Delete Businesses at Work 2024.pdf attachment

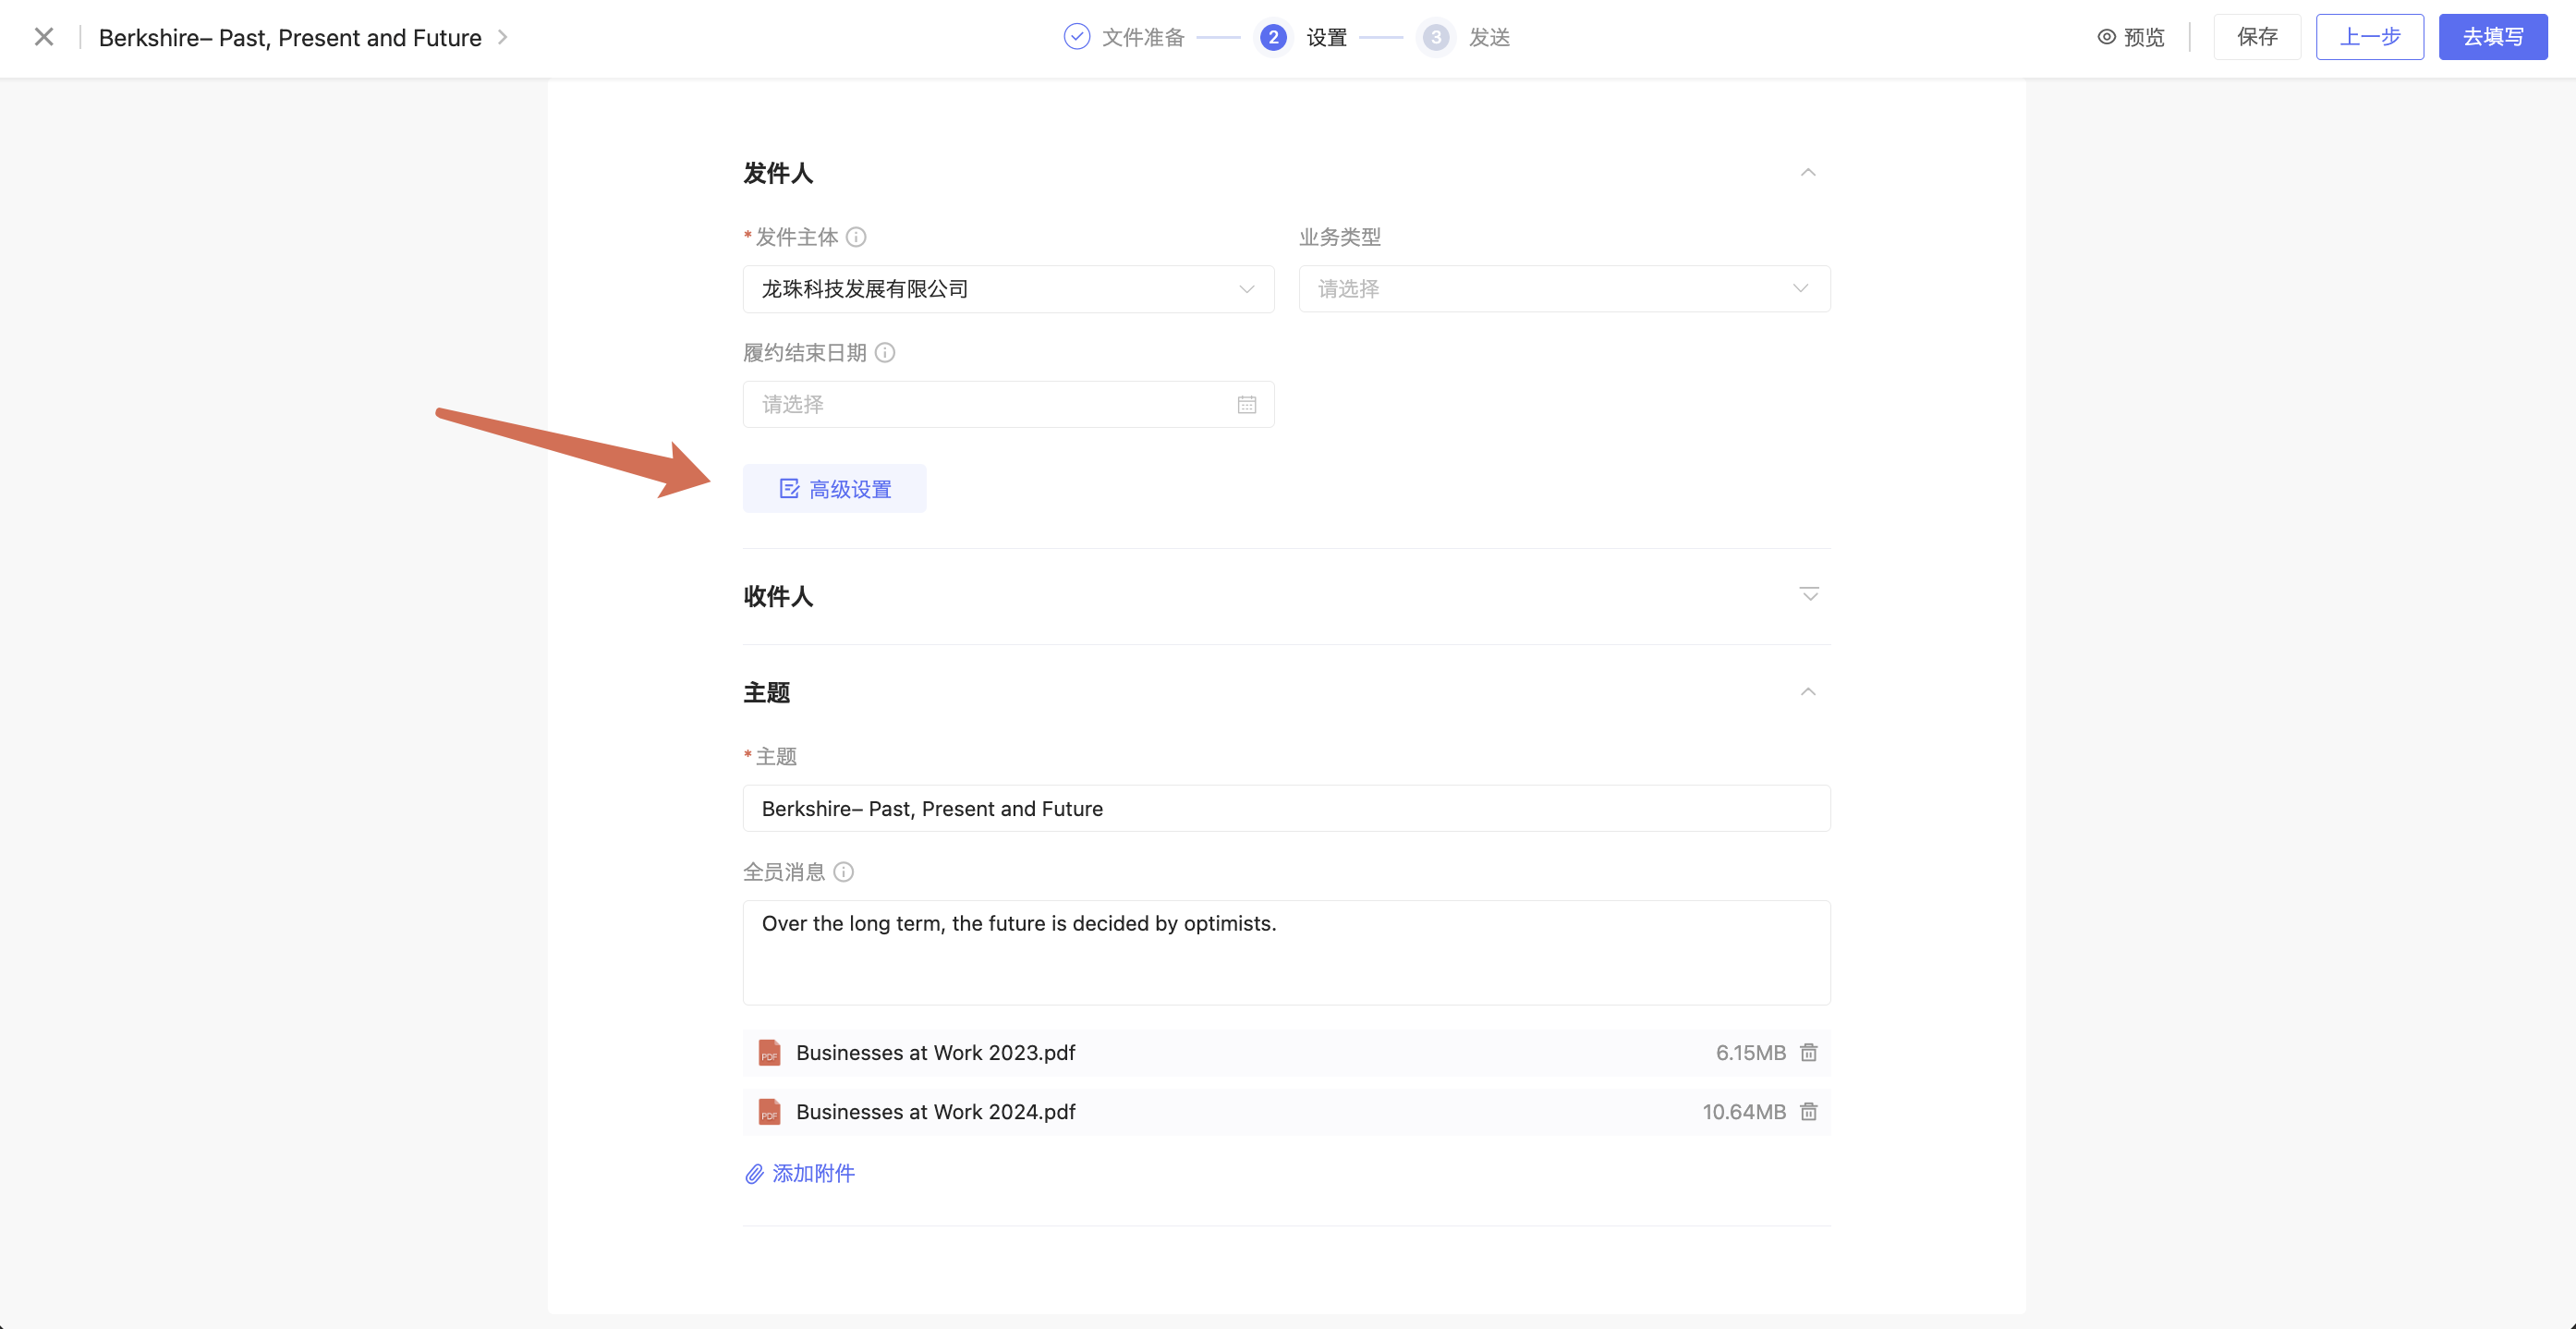1808,1111
